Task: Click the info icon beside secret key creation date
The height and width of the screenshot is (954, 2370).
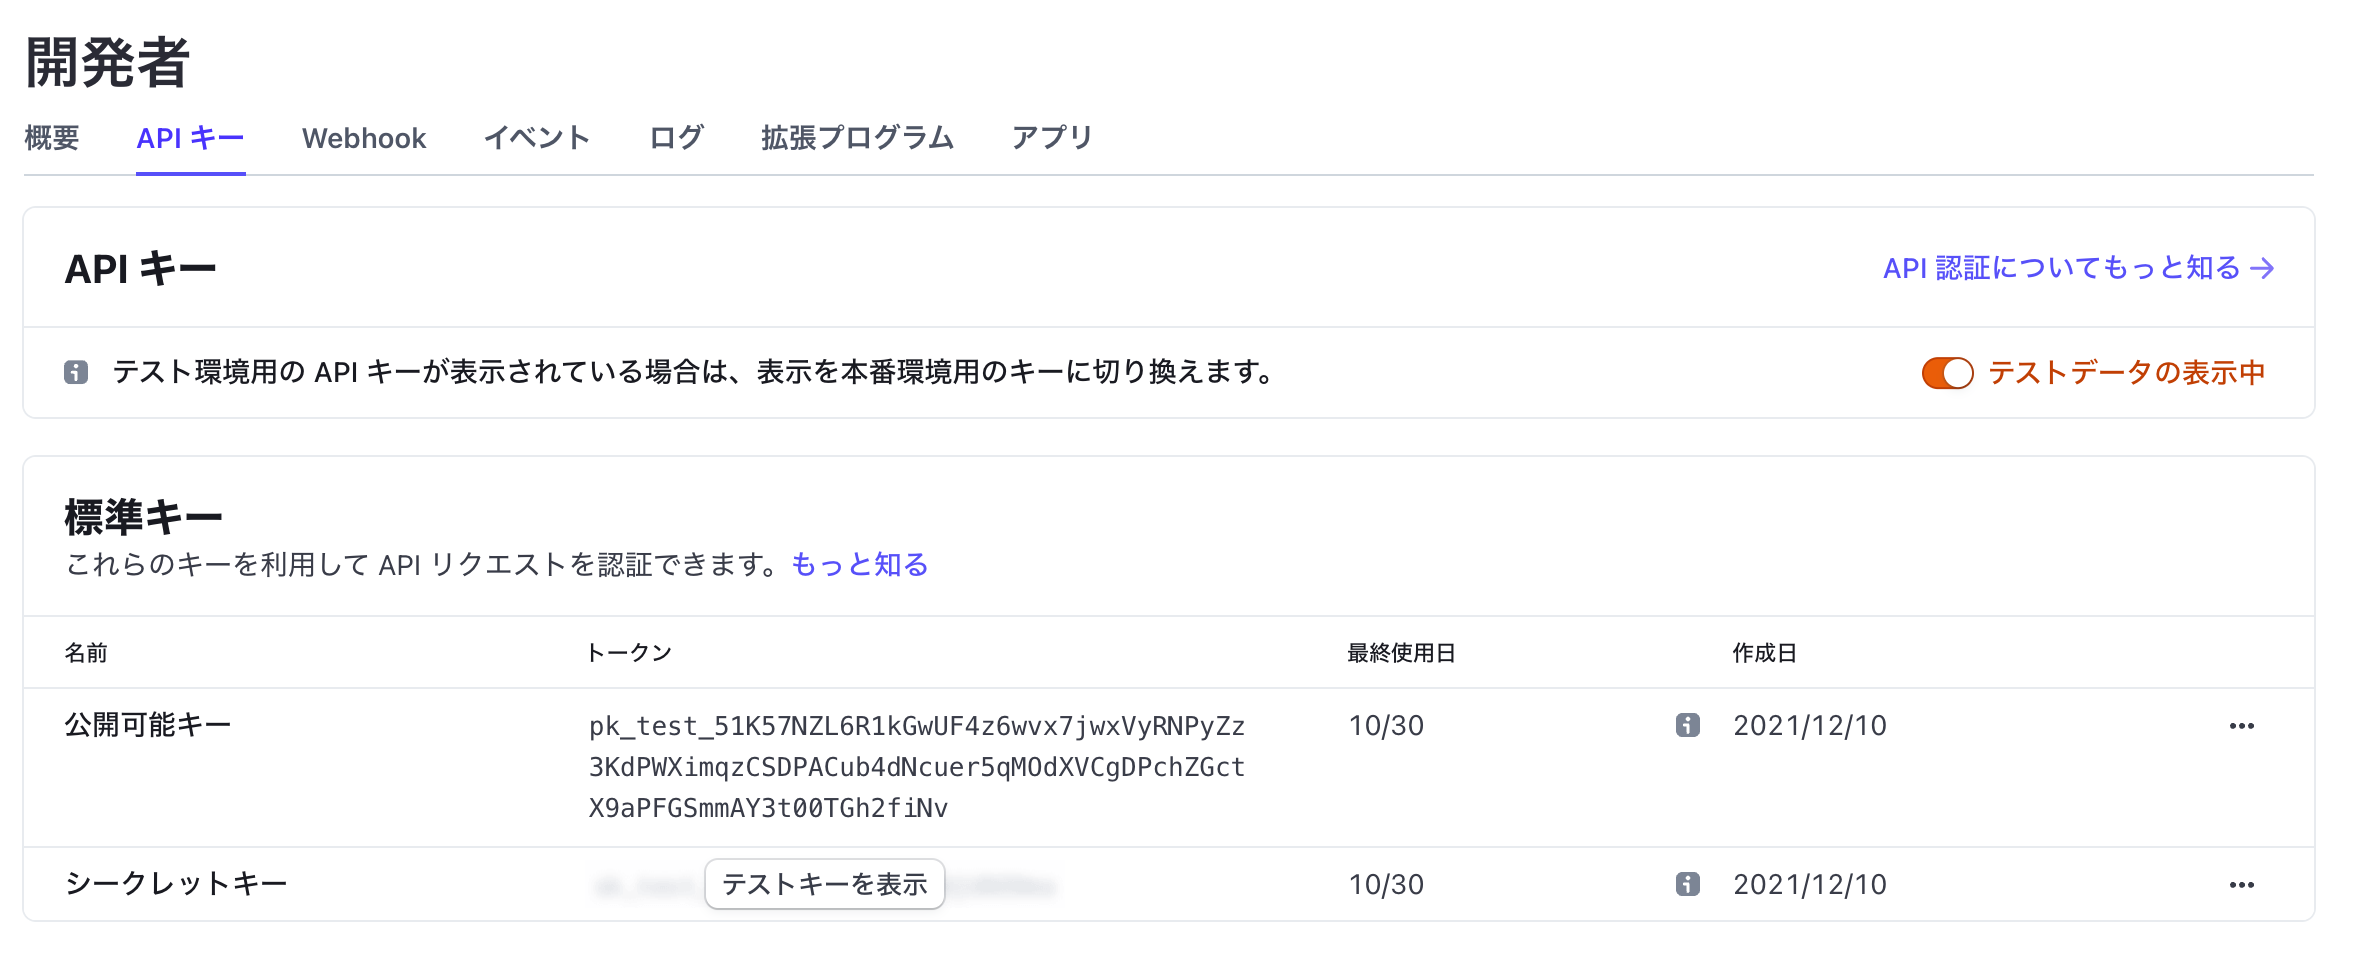Action: [x=1689, y=884]
